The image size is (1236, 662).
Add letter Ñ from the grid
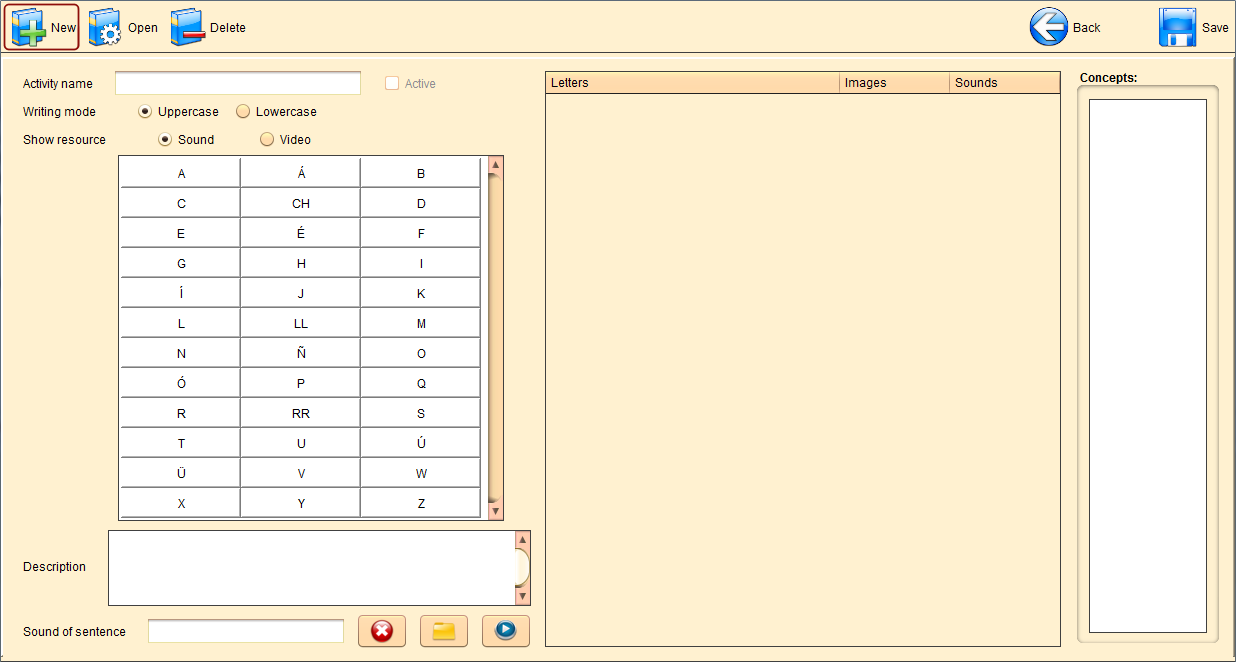tap(301, 353)
